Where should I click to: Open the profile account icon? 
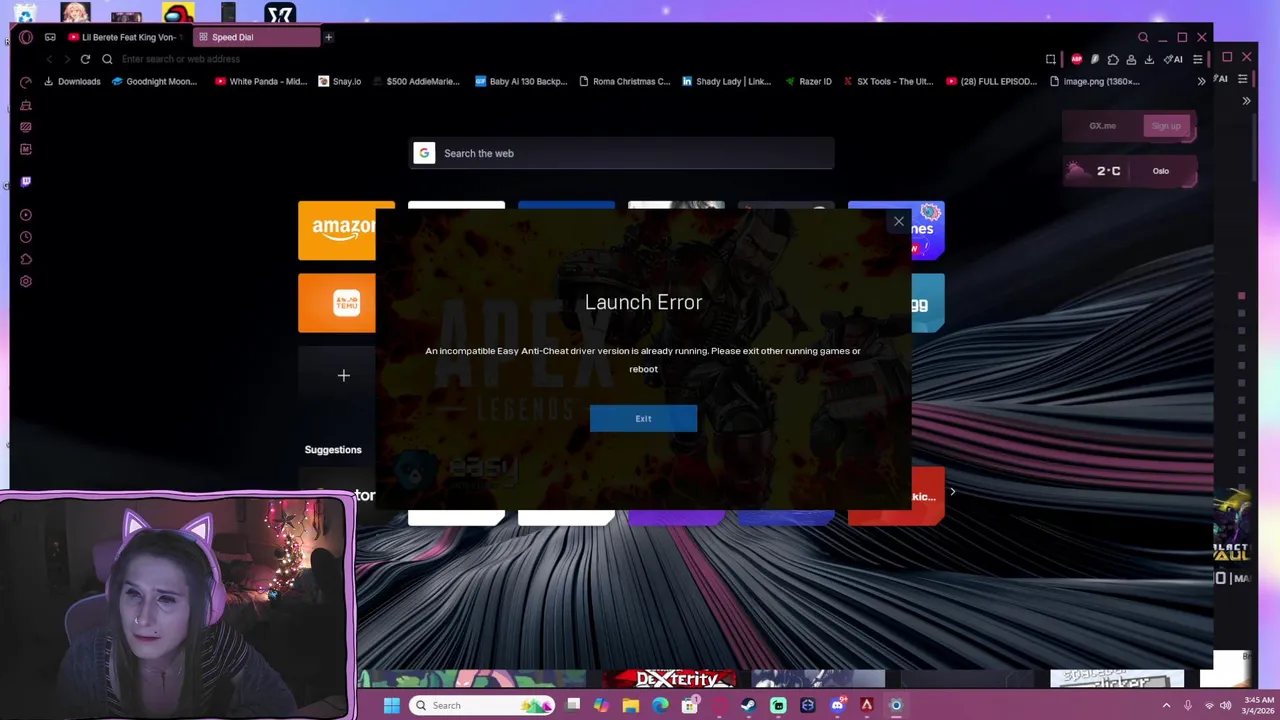point(1131,59)
